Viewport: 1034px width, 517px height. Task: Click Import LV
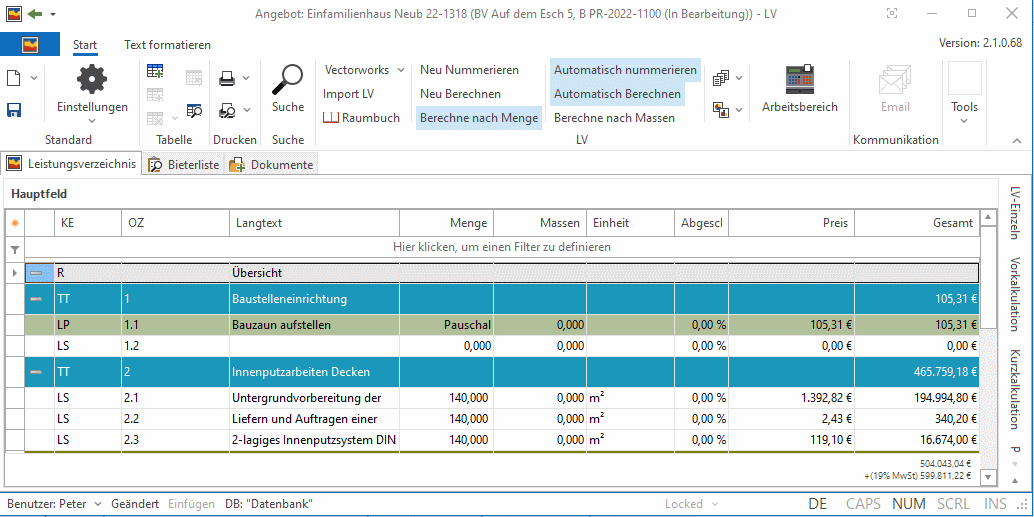tap(349, 94)
